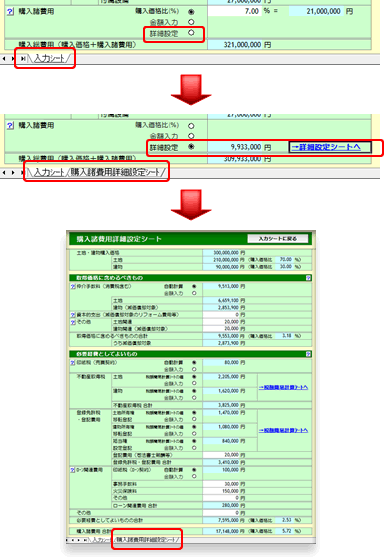Click 資本的支出 amount field showing 0円
Screen dimensions: 384x559
click(x=221, y=315)
